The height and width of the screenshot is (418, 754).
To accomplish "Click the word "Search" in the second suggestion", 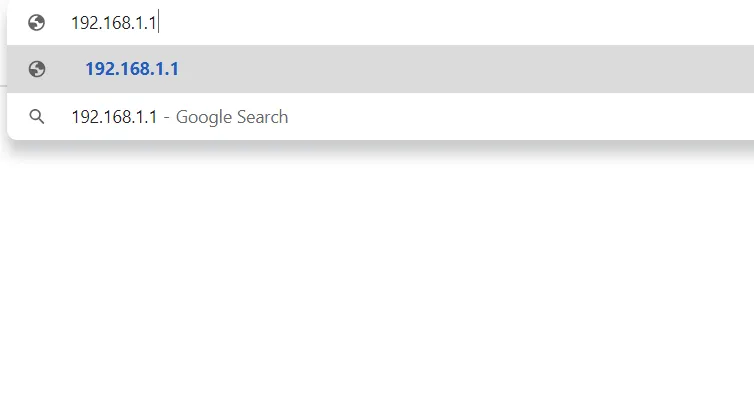I will (x=263, y=117).
